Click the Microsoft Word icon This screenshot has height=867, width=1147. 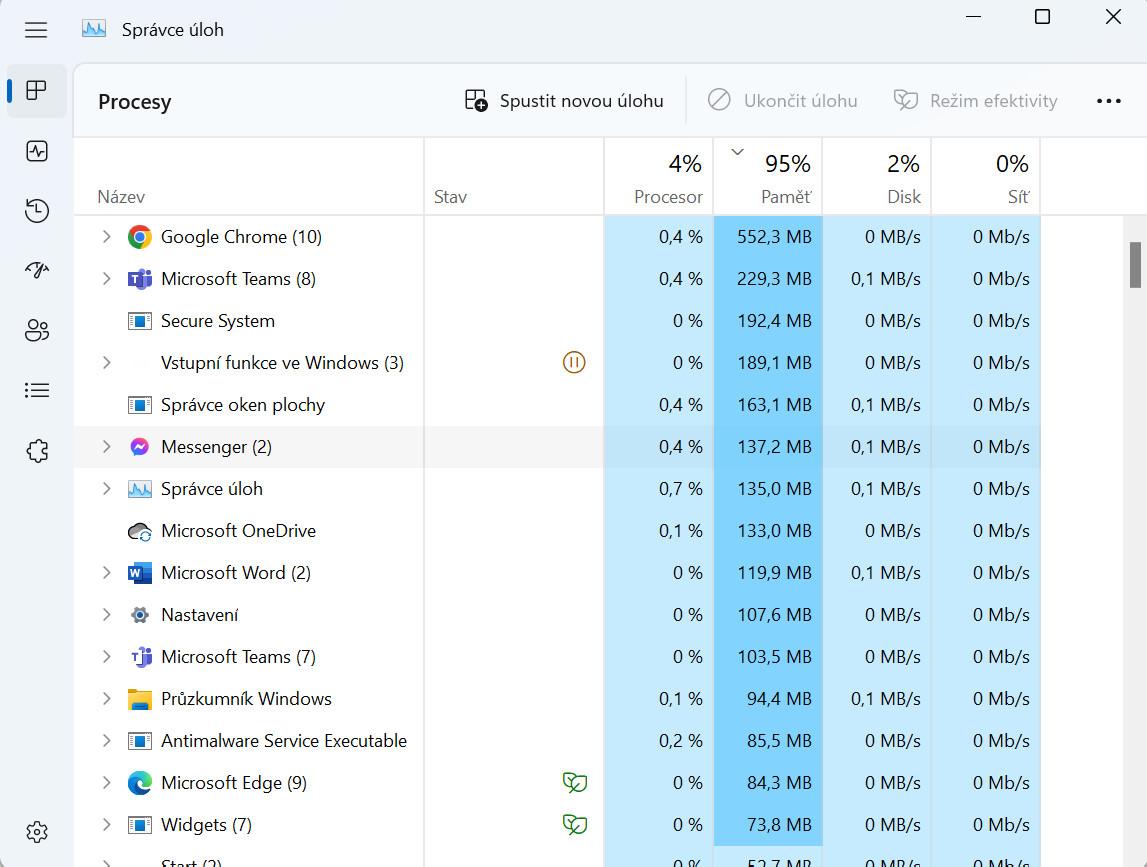[x=140, y=573]
